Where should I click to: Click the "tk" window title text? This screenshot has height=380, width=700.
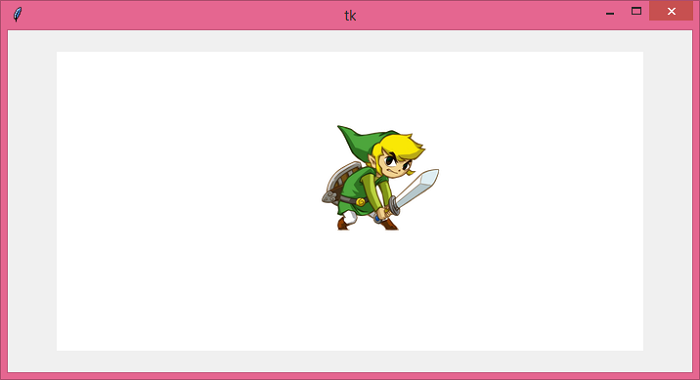tap(350, 16)
